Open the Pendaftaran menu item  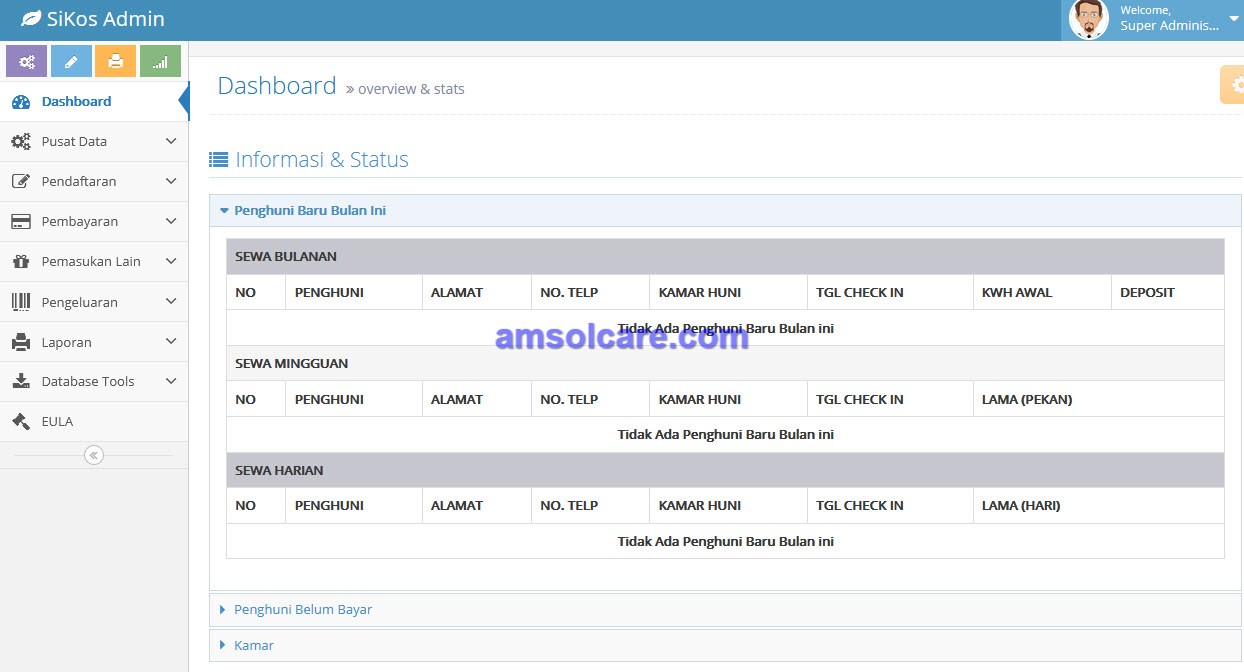94,182
